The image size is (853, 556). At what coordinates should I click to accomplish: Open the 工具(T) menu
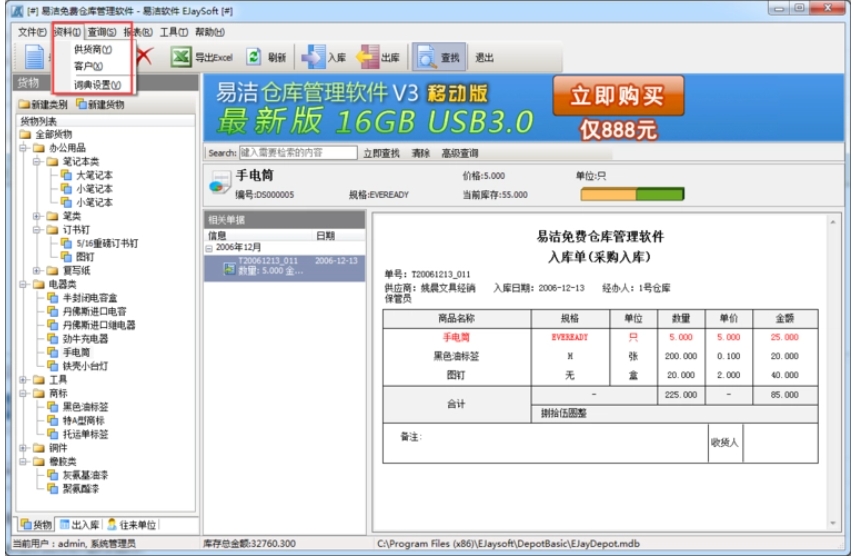(174, 32)
